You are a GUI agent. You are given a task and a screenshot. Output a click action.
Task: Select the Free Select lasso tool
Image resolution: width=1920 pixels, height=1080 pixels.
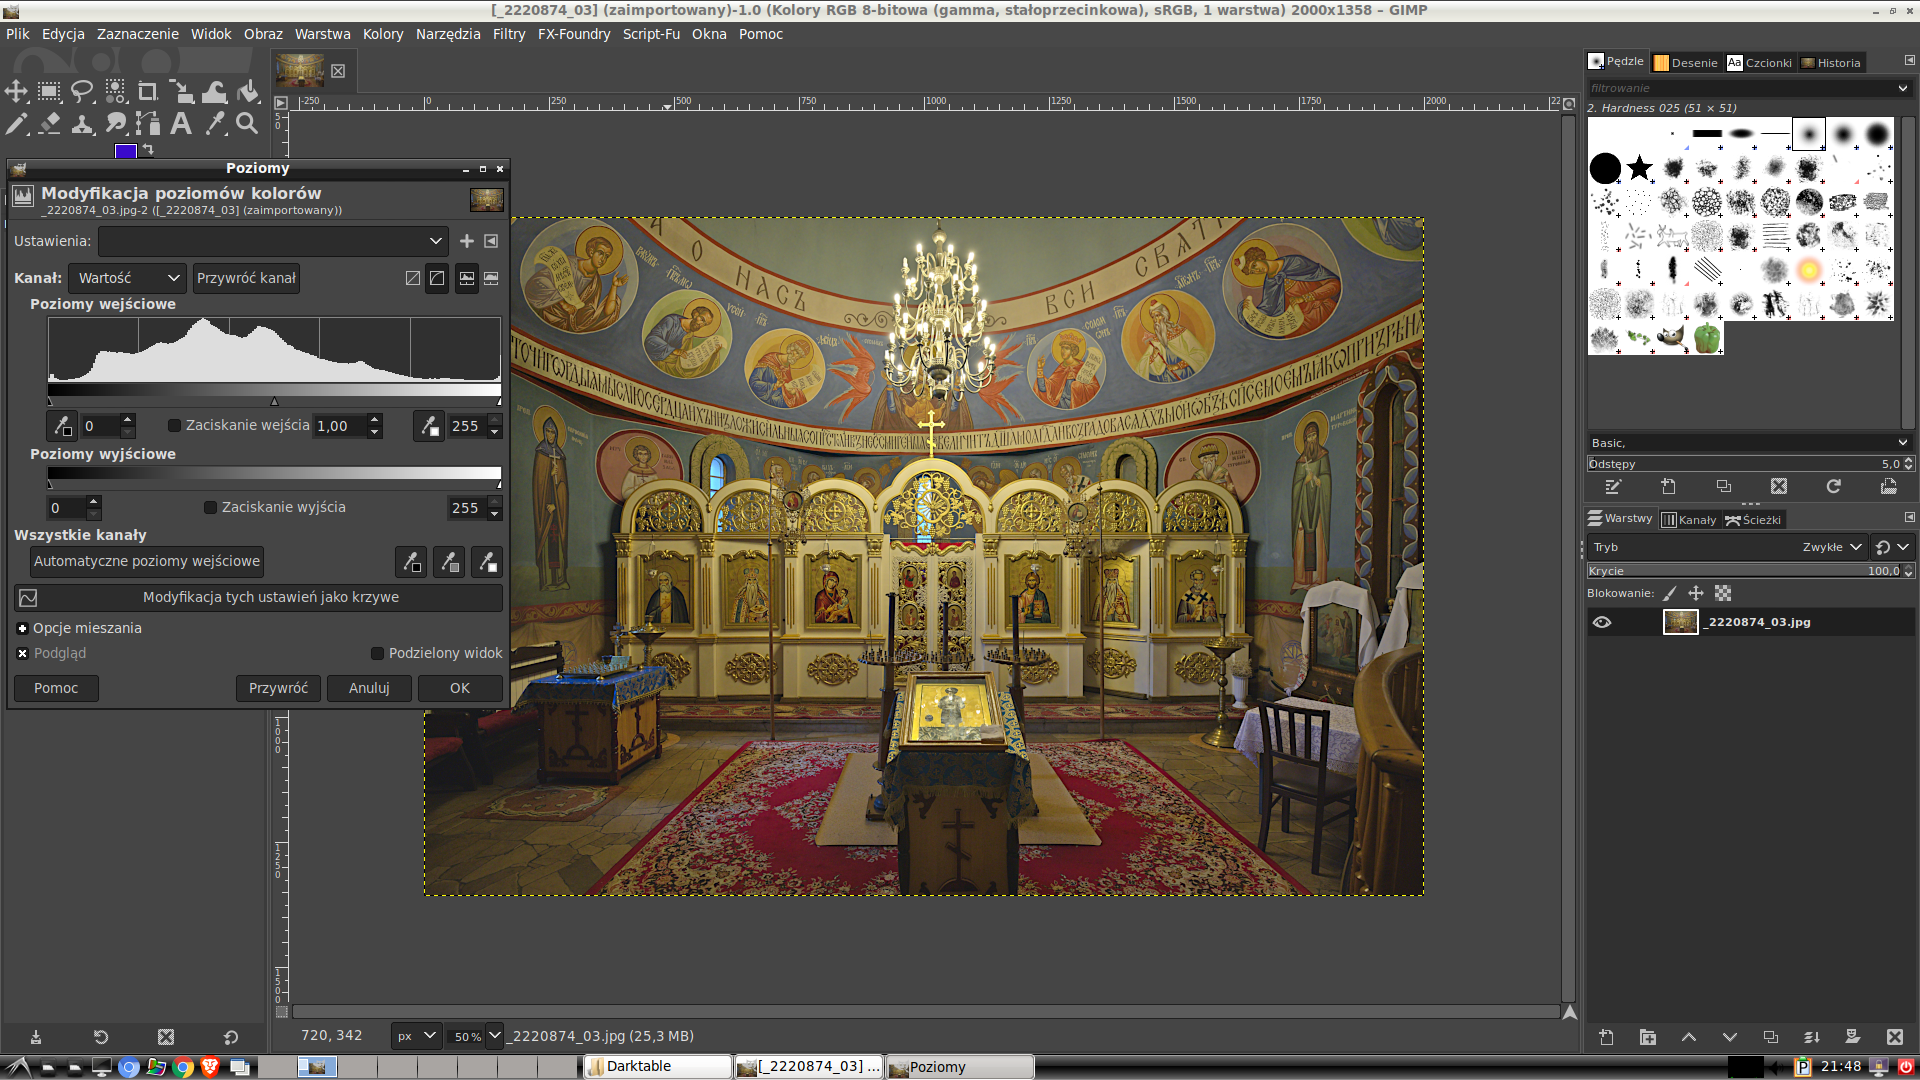82,92
